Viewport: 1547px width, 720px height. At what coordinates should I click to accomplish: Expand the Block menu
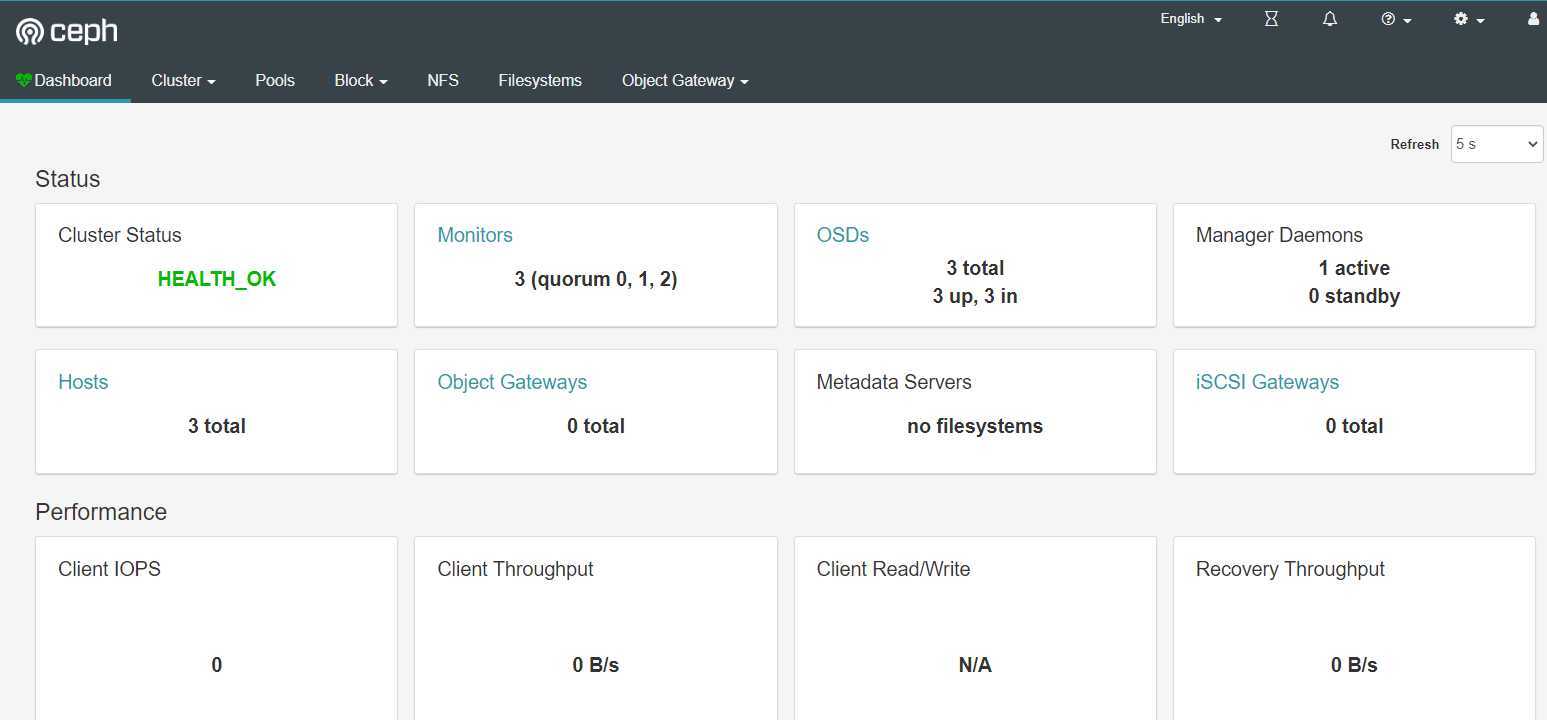[361, 80]
